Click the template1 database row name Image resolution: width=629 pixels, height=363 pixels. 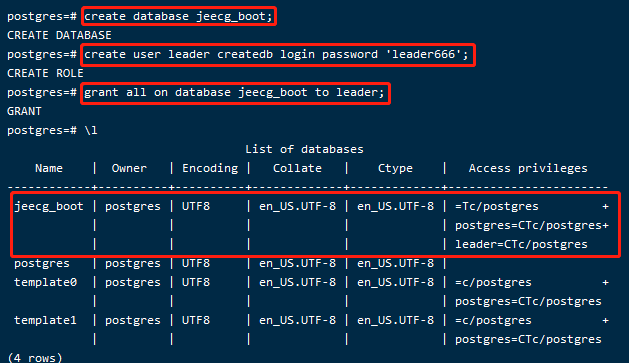click(45, 320)
